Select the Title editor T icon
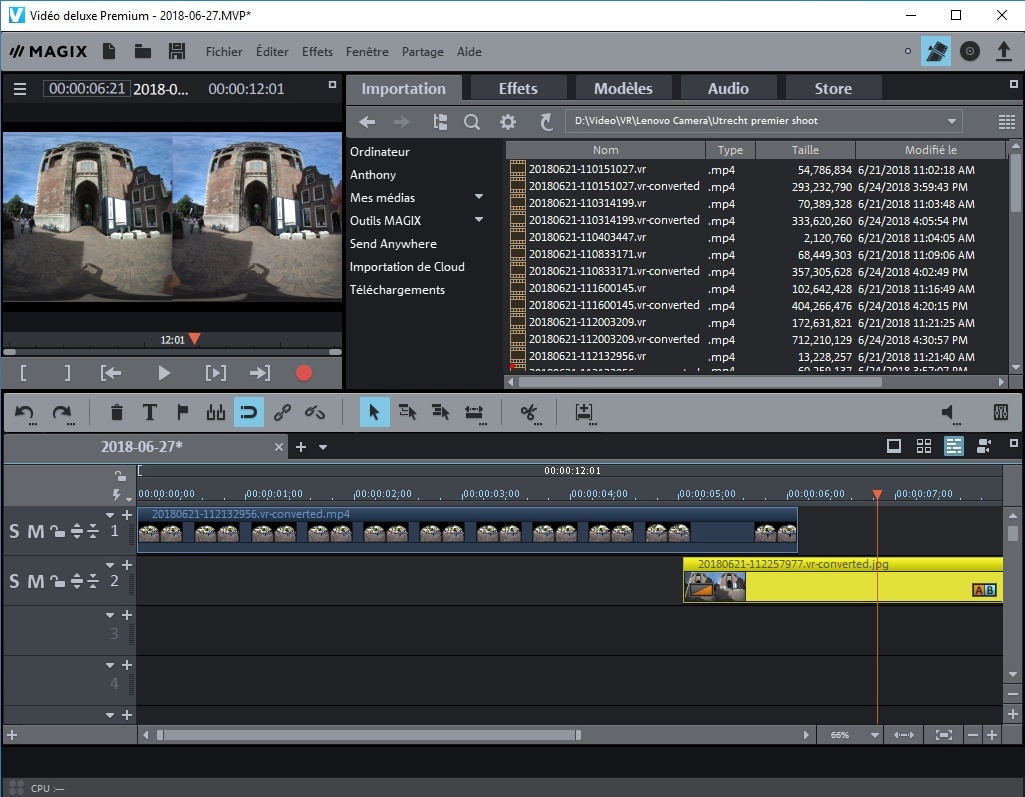The image size is (1025, 797). click(x=149, y=412)
